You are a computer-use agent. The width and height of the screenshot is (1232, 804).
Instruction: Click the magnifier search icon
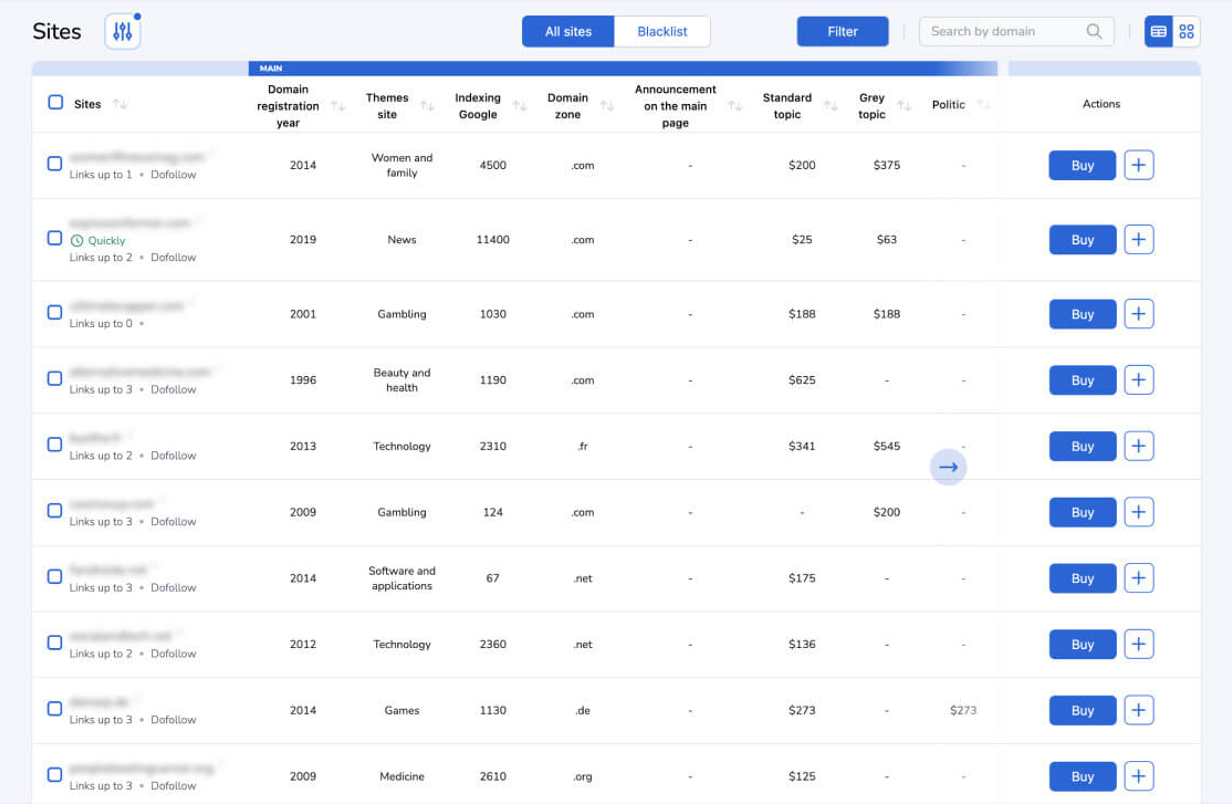coord(1094,31)
